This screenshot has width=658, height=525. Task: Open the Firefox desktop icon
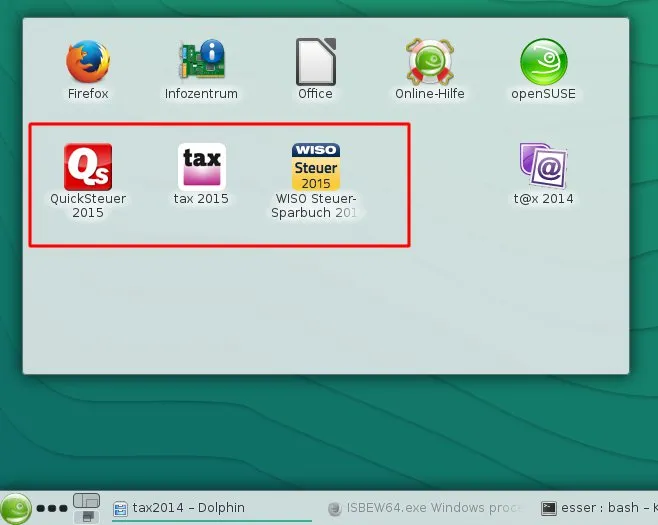88,61
